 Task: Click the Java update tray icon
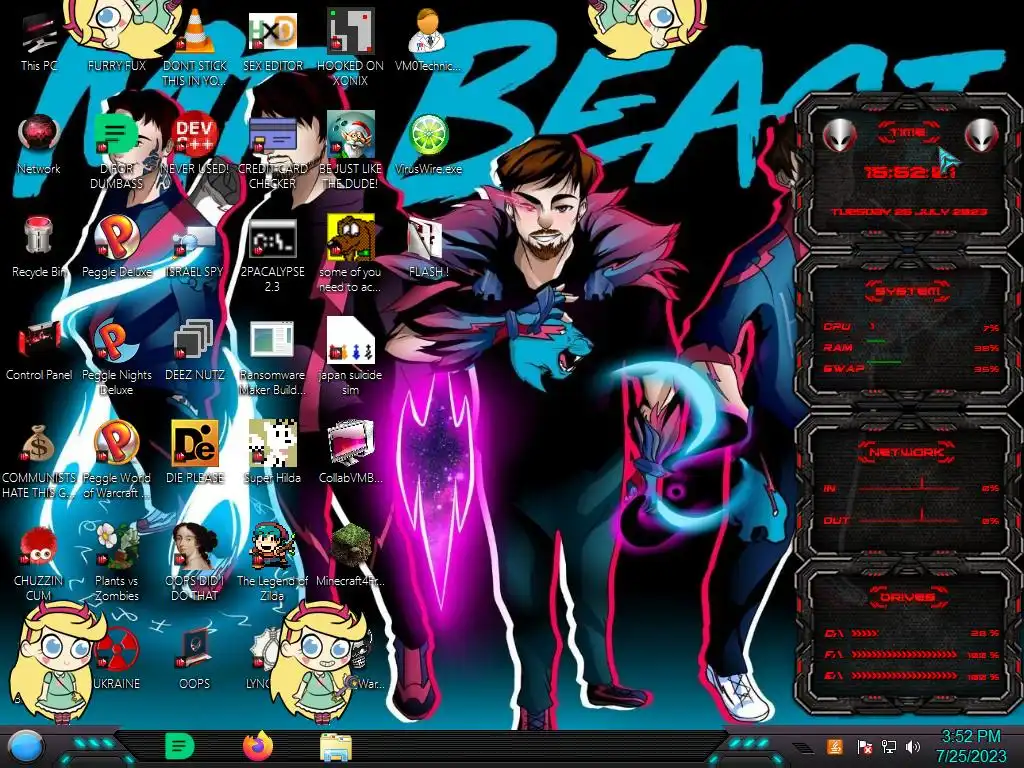click(x=834, y=746)
